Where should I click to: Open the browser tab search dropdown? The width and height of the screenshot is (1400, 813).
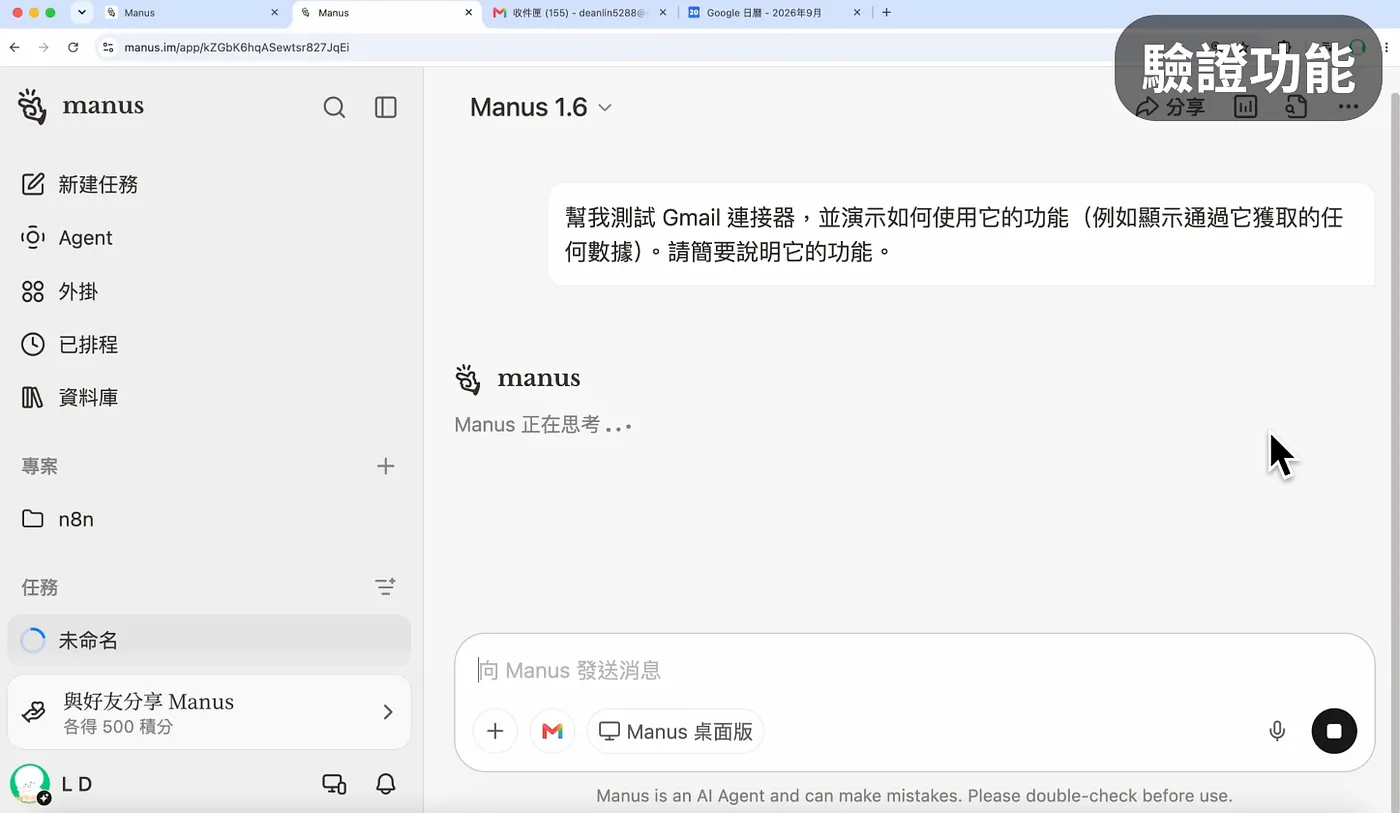click(81, 13)
